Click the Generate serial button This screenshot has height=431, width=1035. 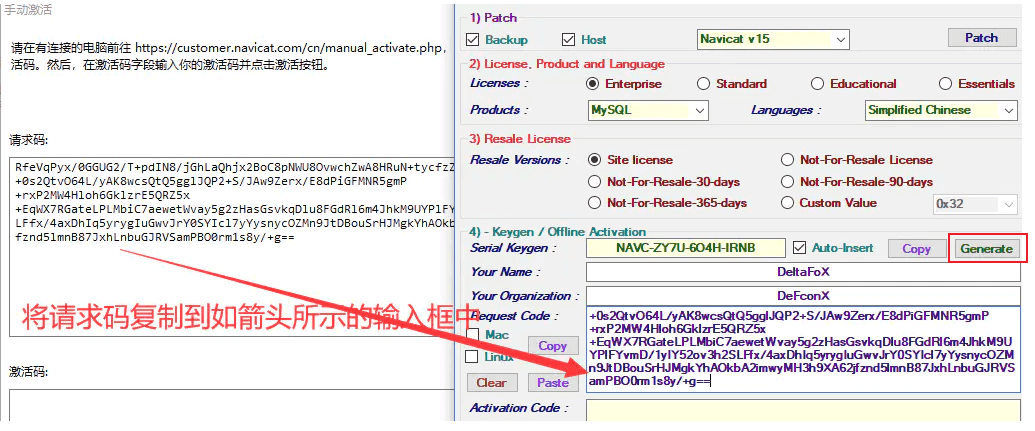pyautogui.click(x=986, y=248)
